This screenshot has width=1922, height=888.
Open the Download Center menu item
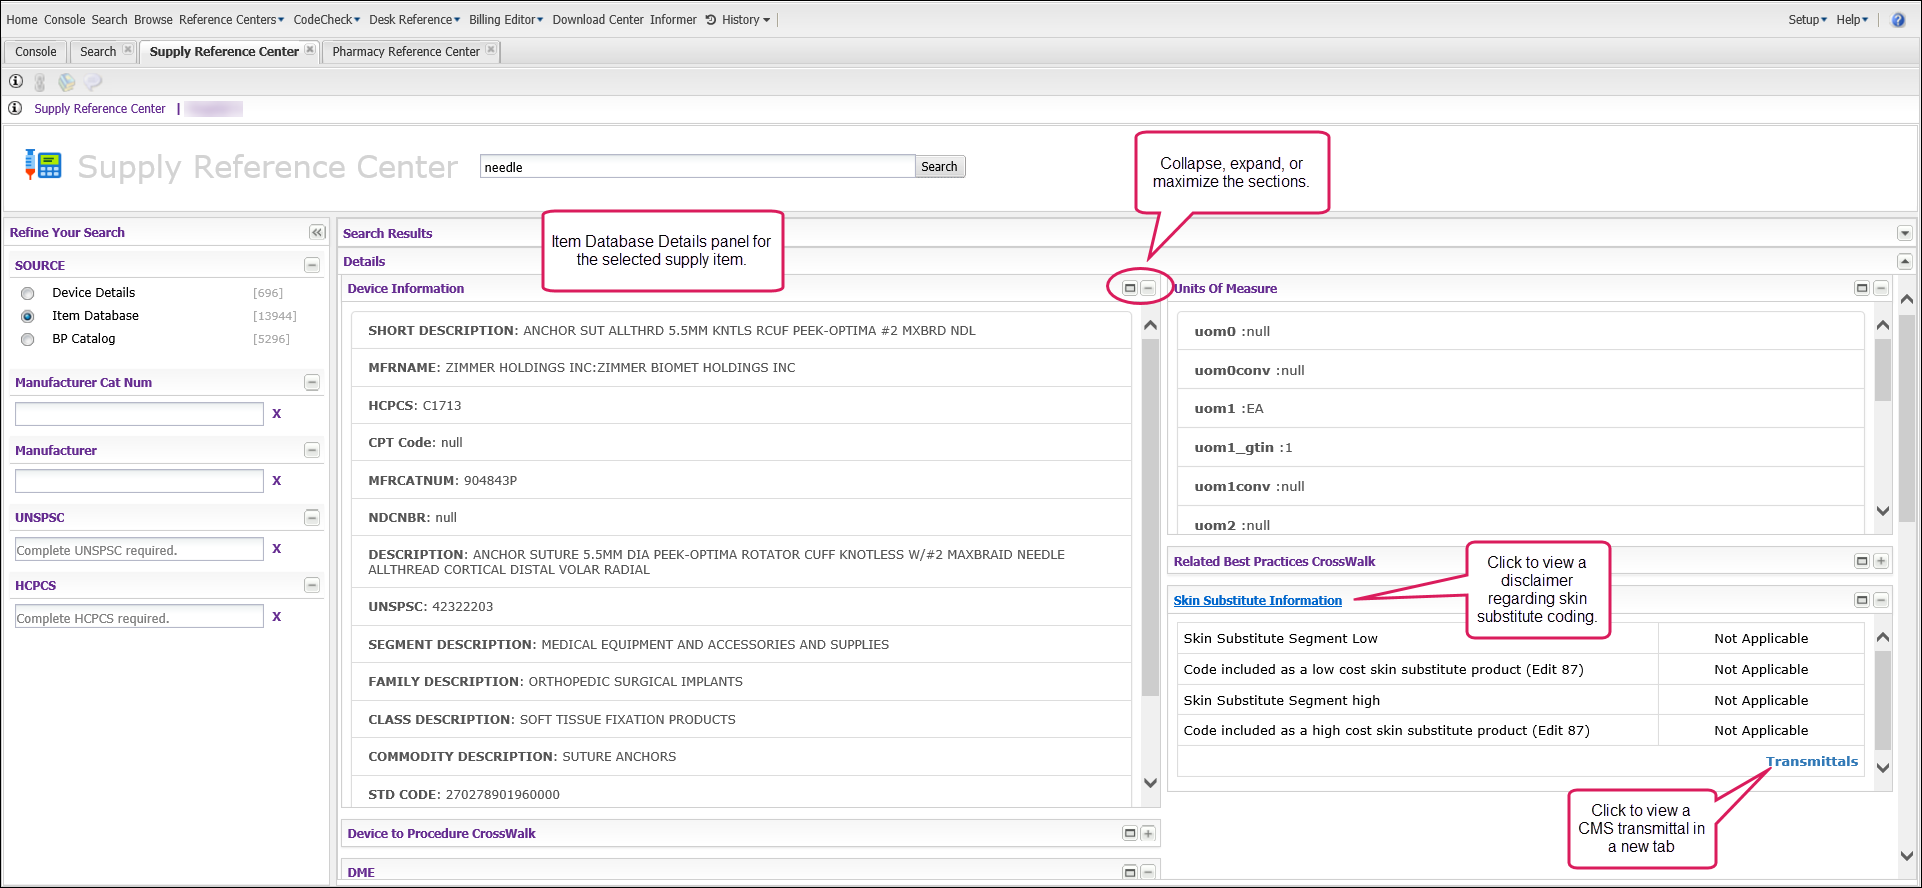[598, 20]
